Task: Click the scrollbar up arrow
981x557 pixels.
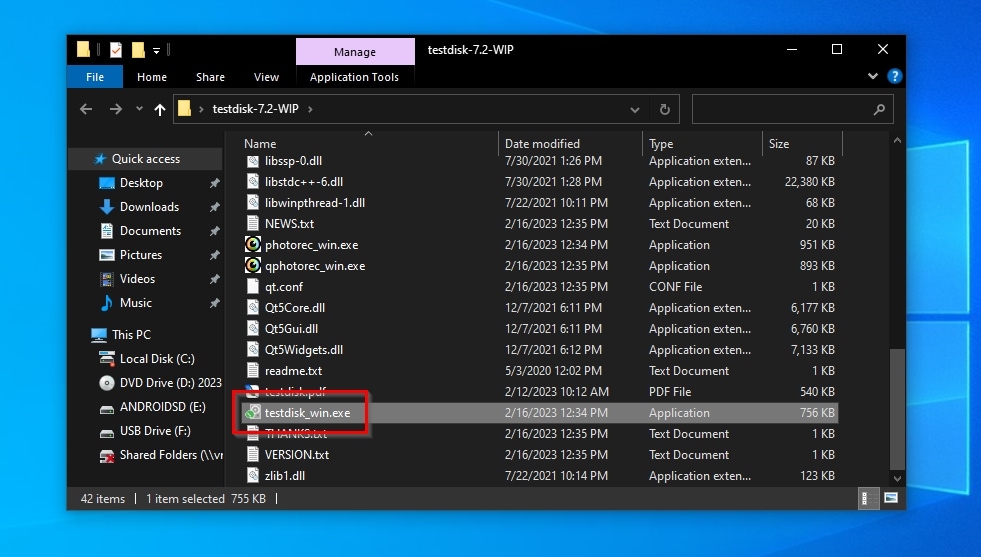Action: coord(897,141)
